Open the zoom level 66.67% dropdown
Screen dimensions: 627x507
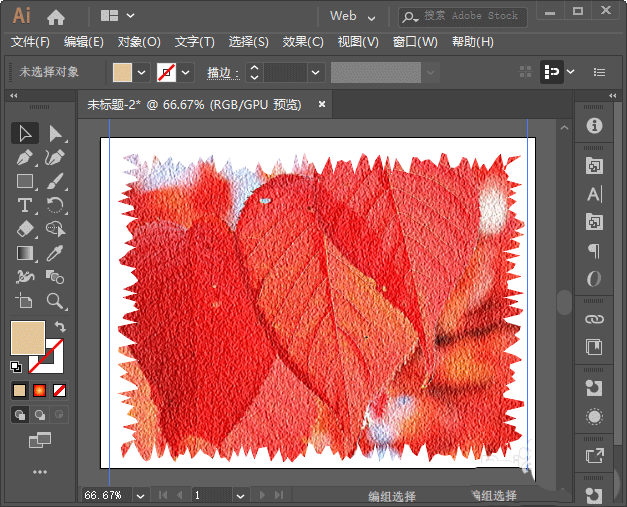[x=139, y=495]
